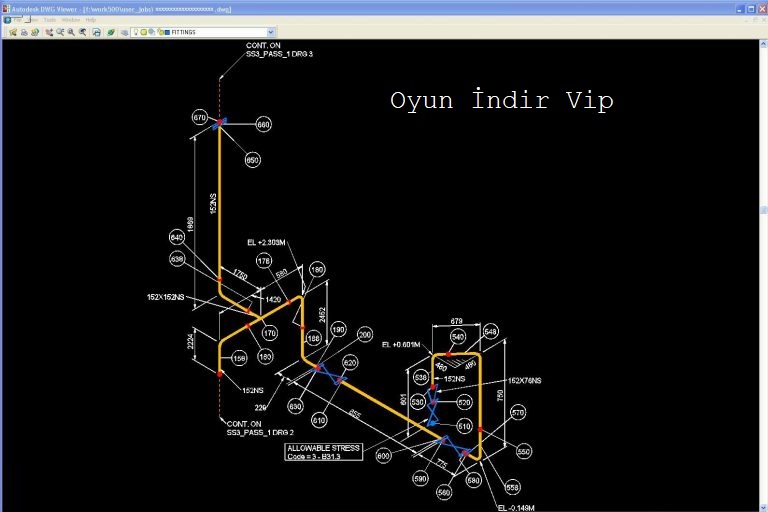Open the Help menu

click(x=91, y=20)
